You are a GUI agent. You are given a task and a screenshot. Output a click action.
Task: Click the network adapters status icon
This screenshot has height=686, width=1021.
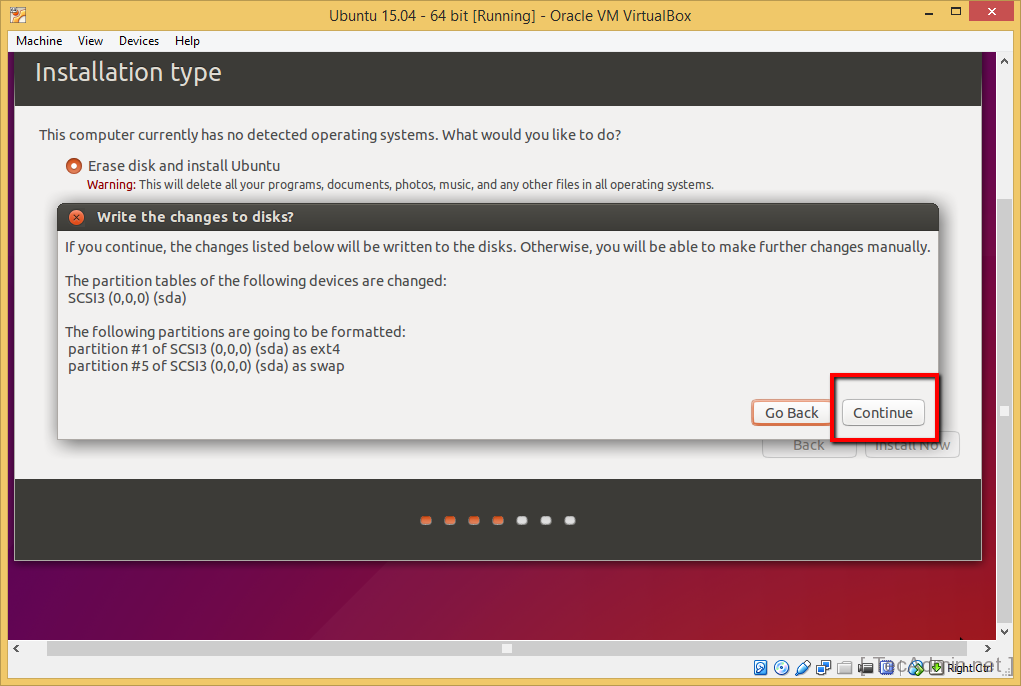tap(823, 668)
